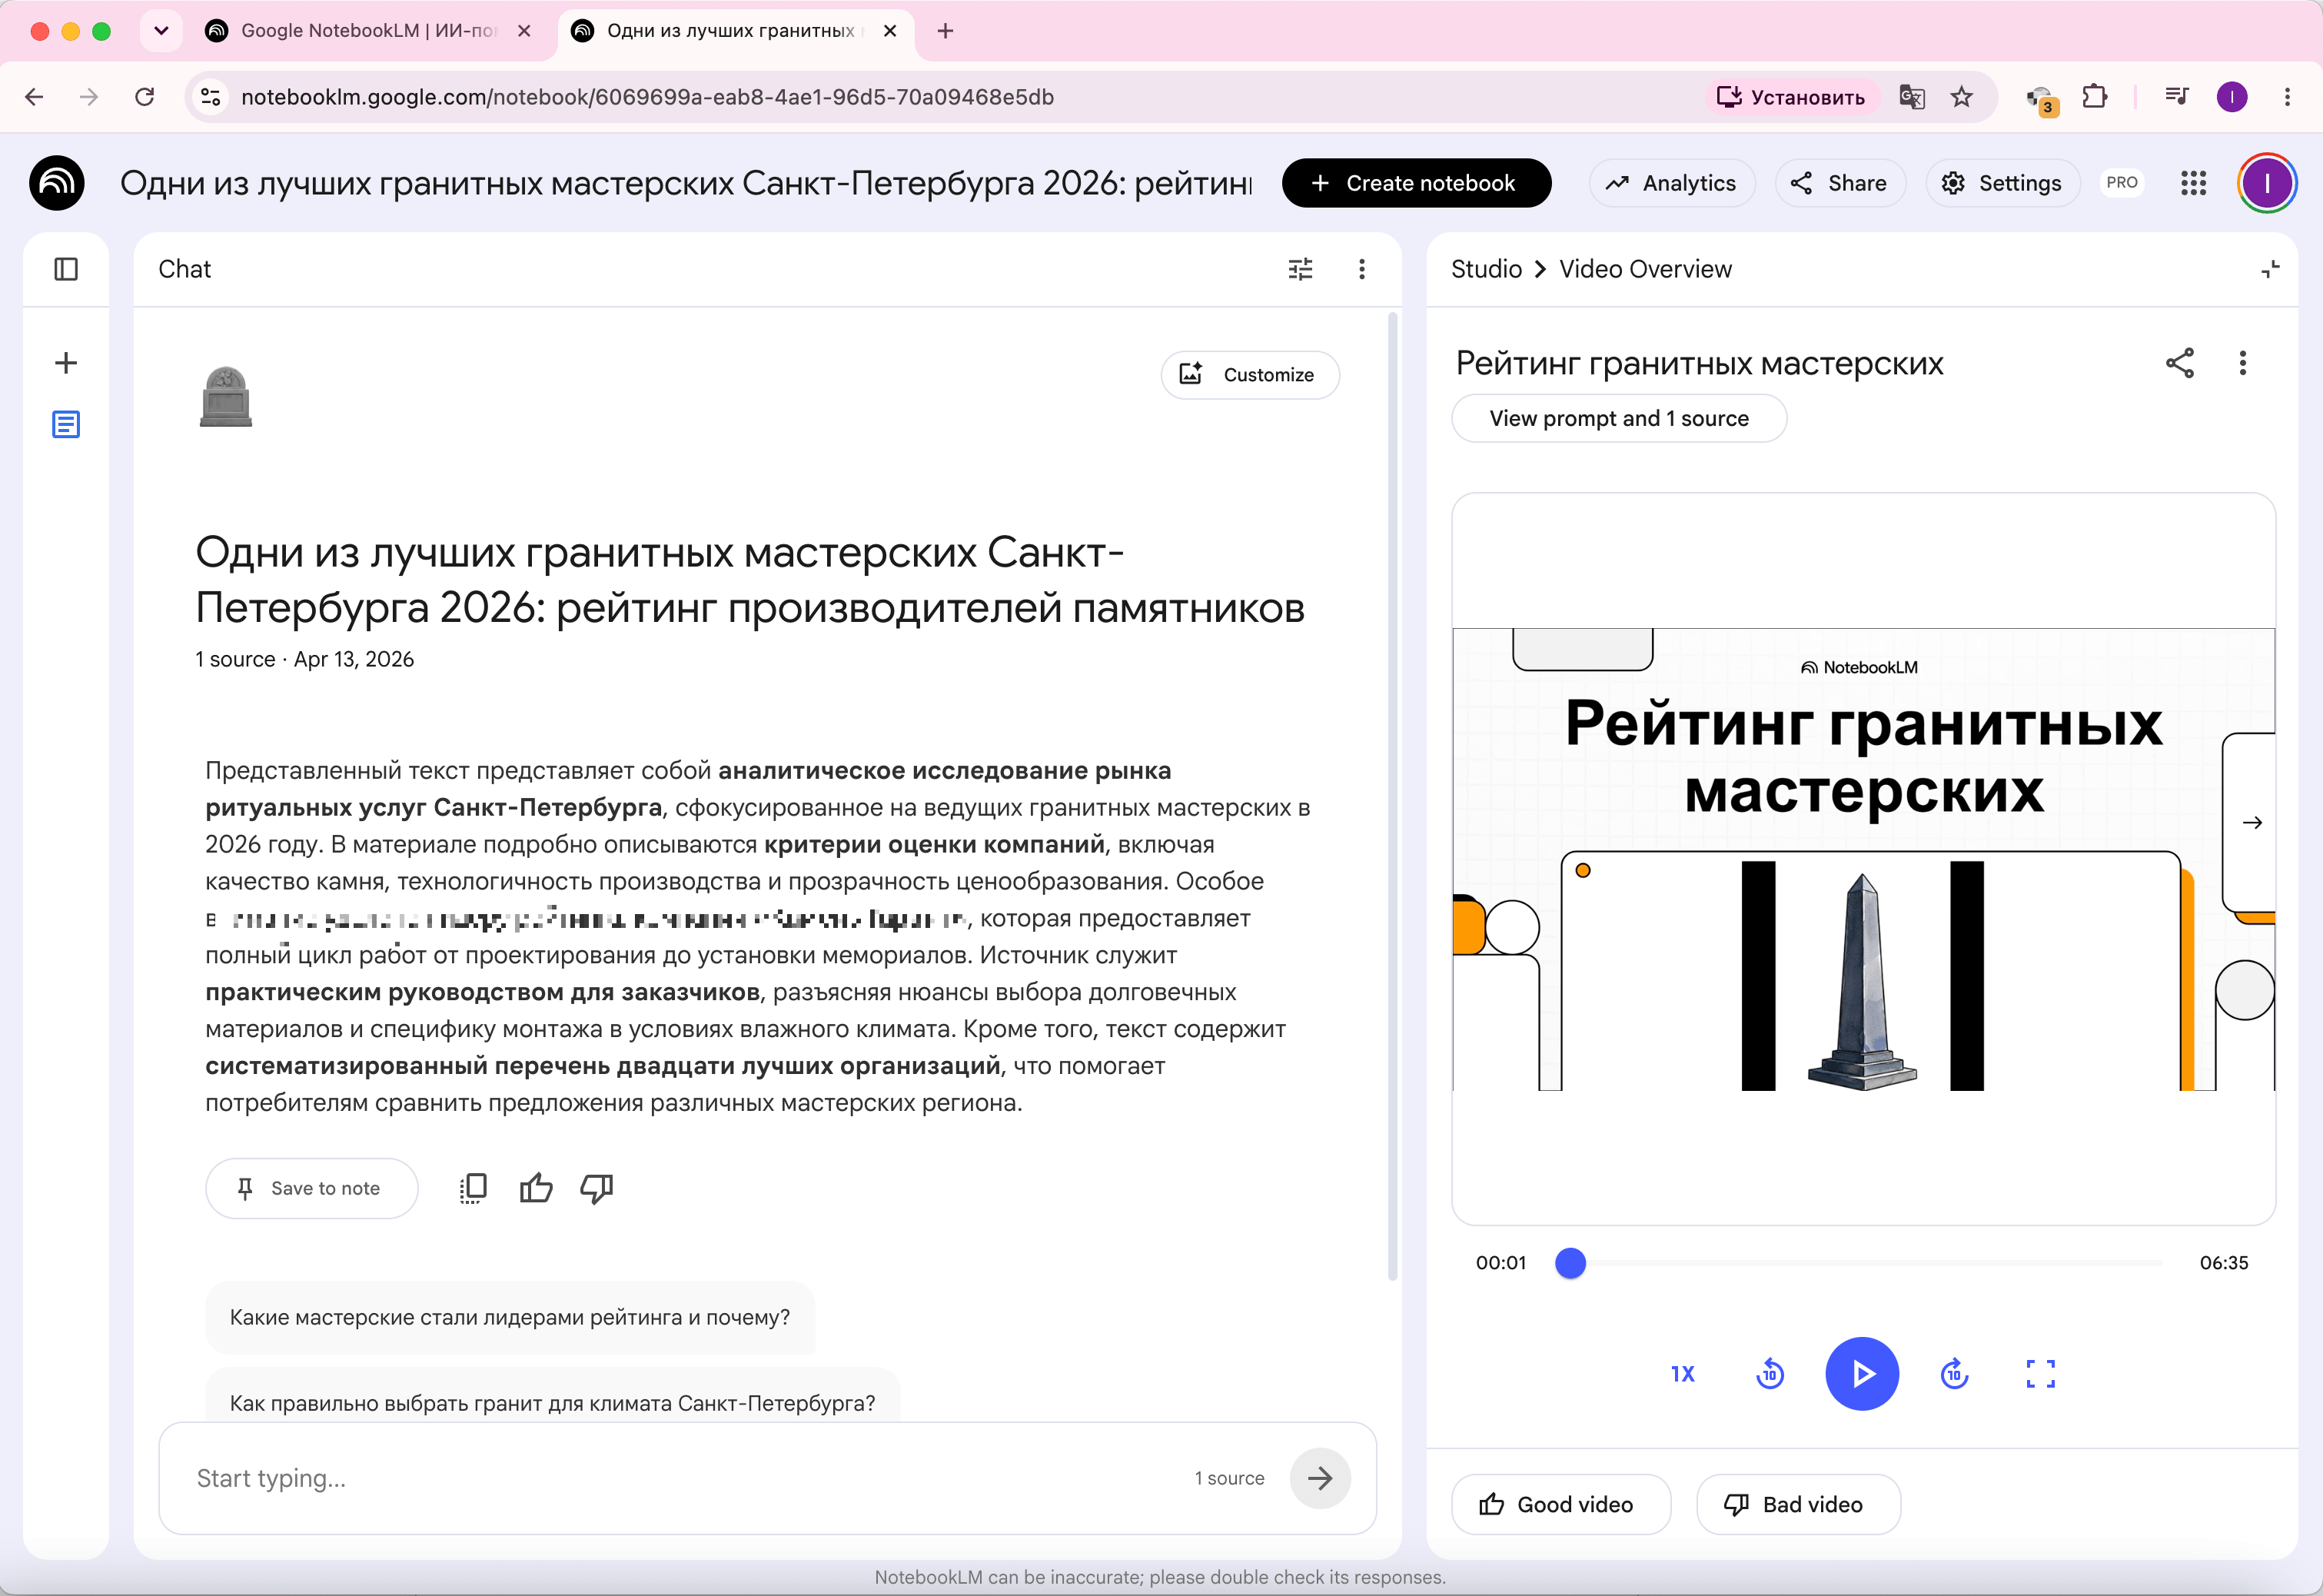
Task: Click the Customize button
Action: pos(1250,375)
